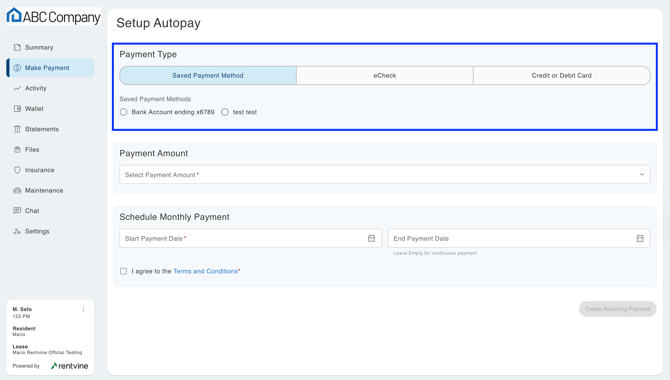Switch to the eCheck payment tab
This screenshot has width=670, height=380.
click(x=385, y=76)
